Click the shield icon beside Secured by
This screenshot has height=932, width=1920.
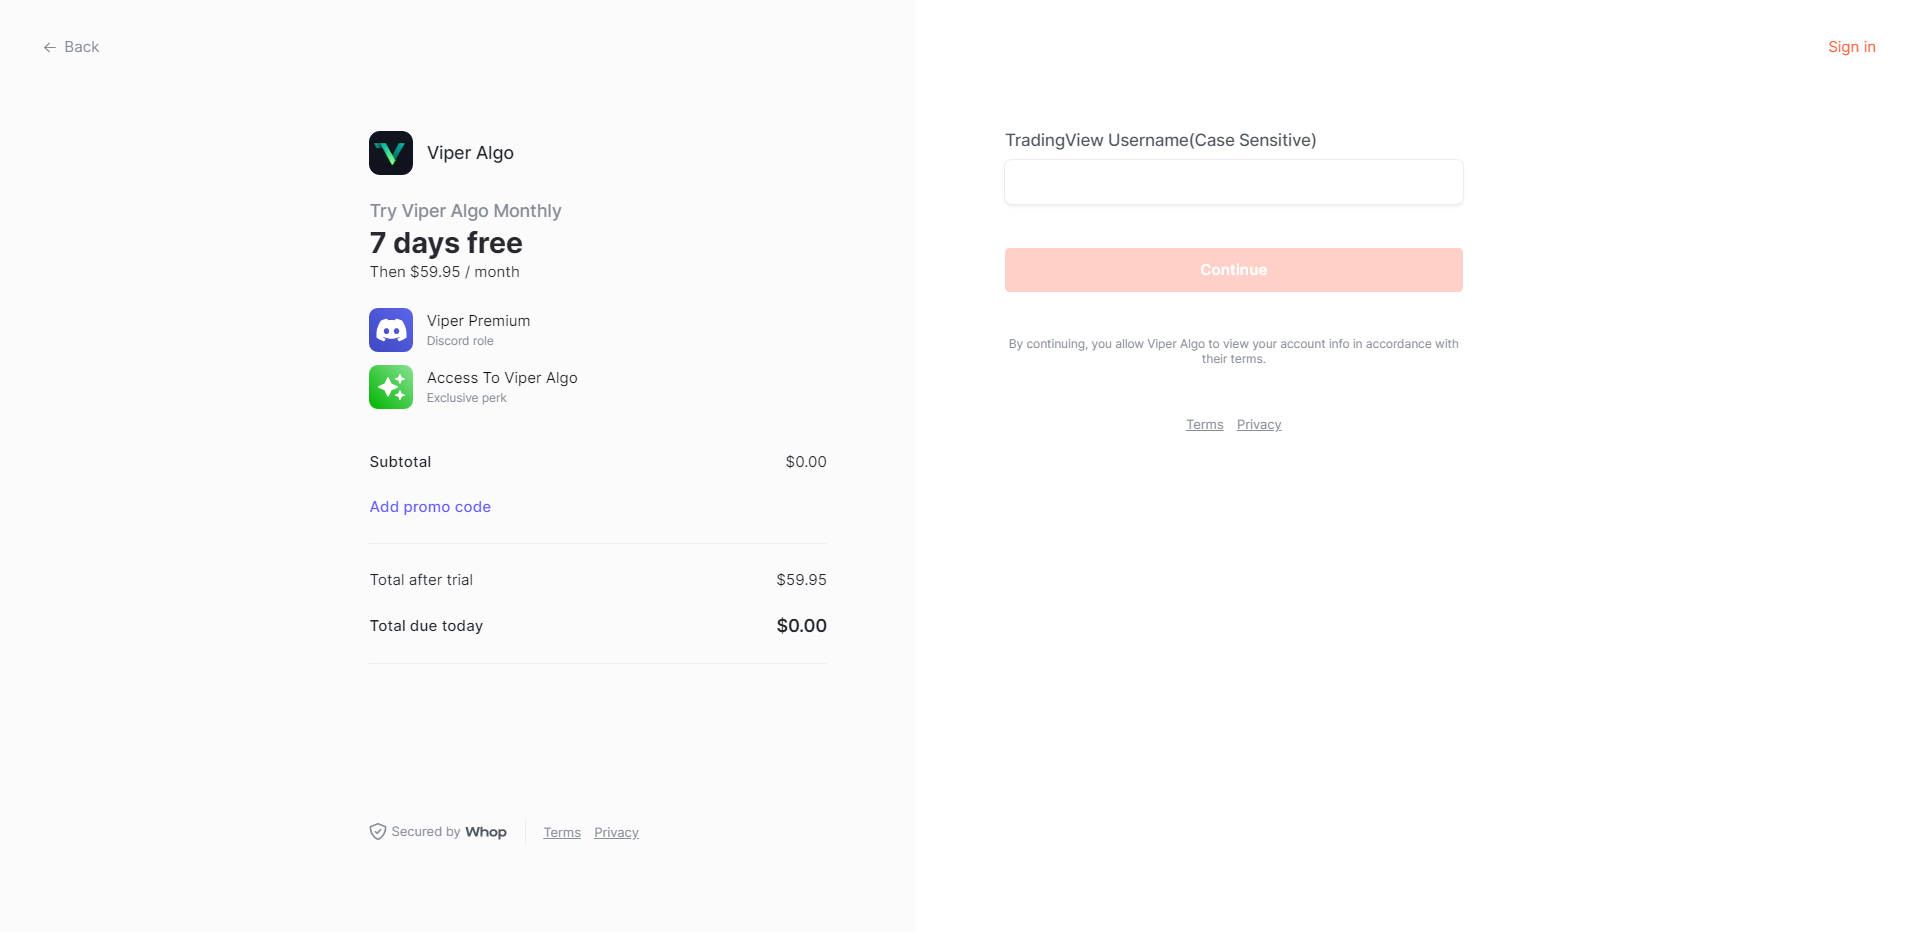pos(378,832)
